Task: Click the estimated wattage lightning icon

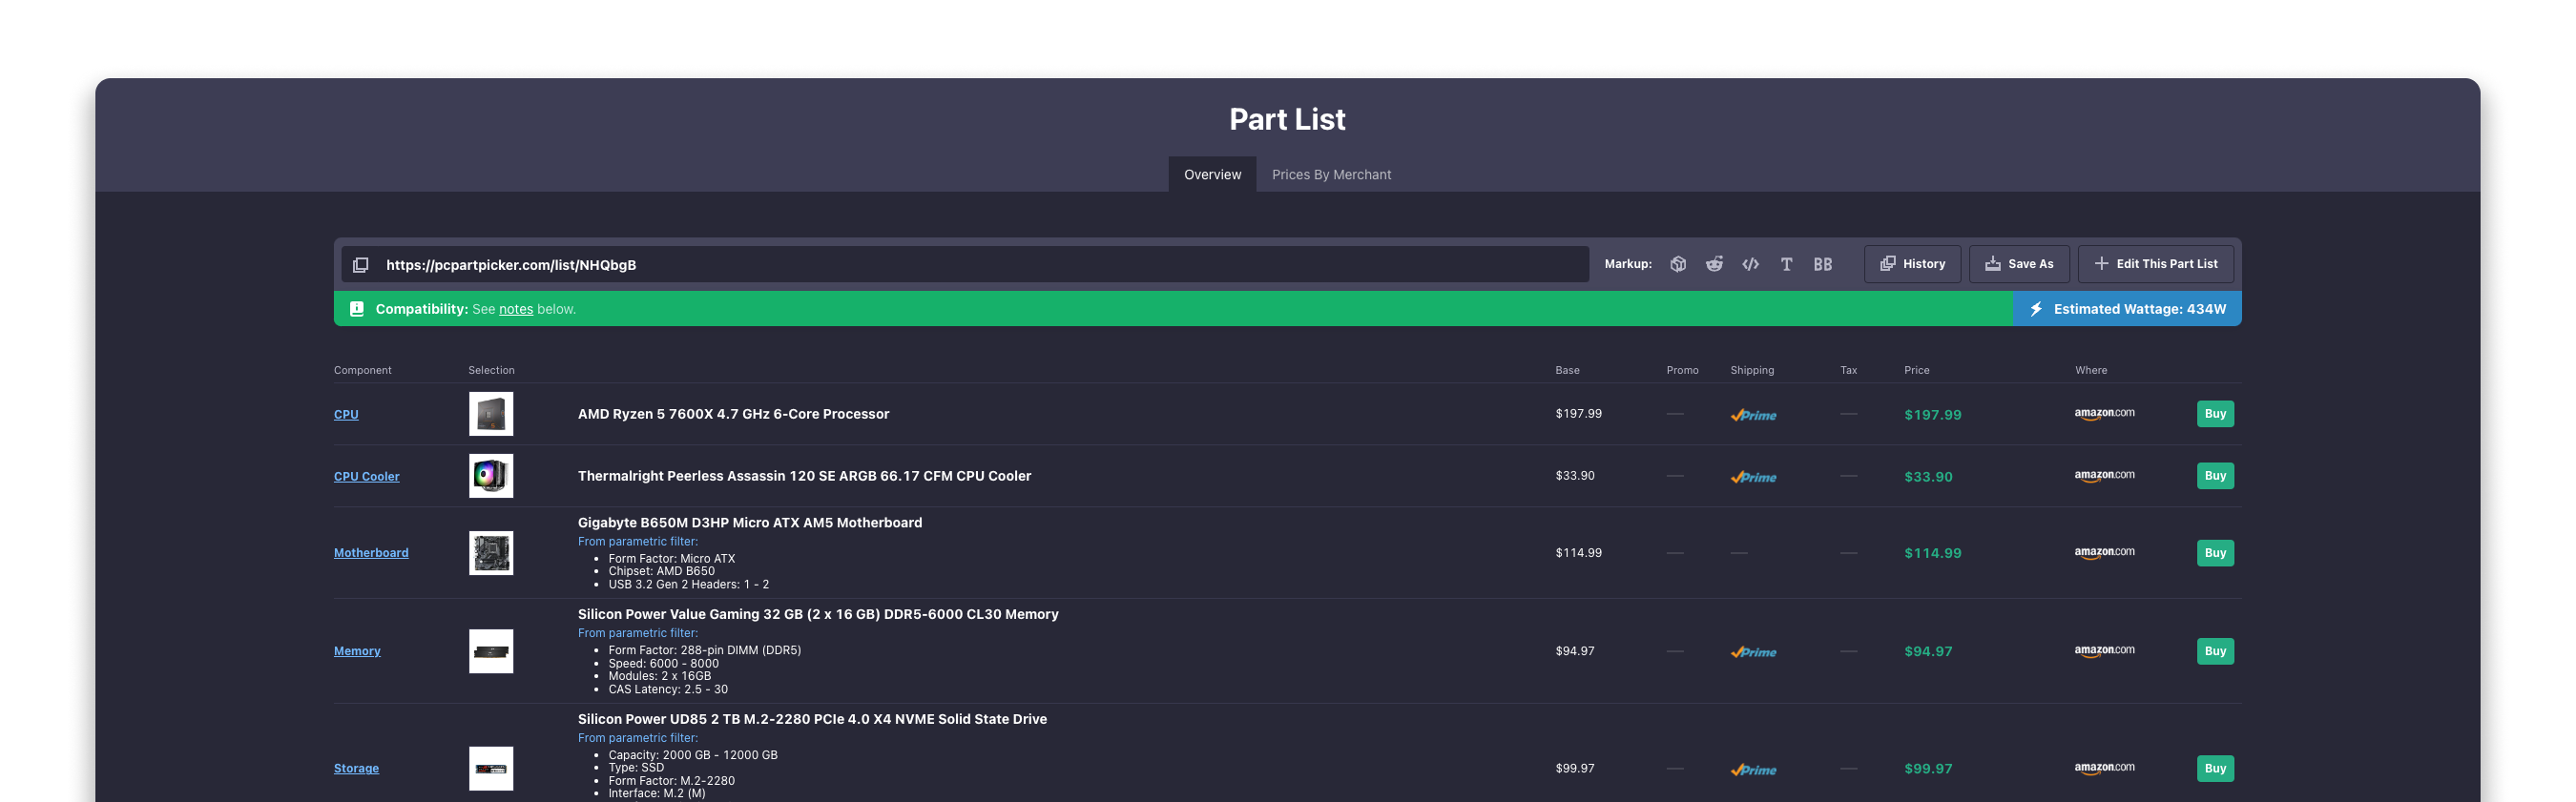Action: [2036, 309]
